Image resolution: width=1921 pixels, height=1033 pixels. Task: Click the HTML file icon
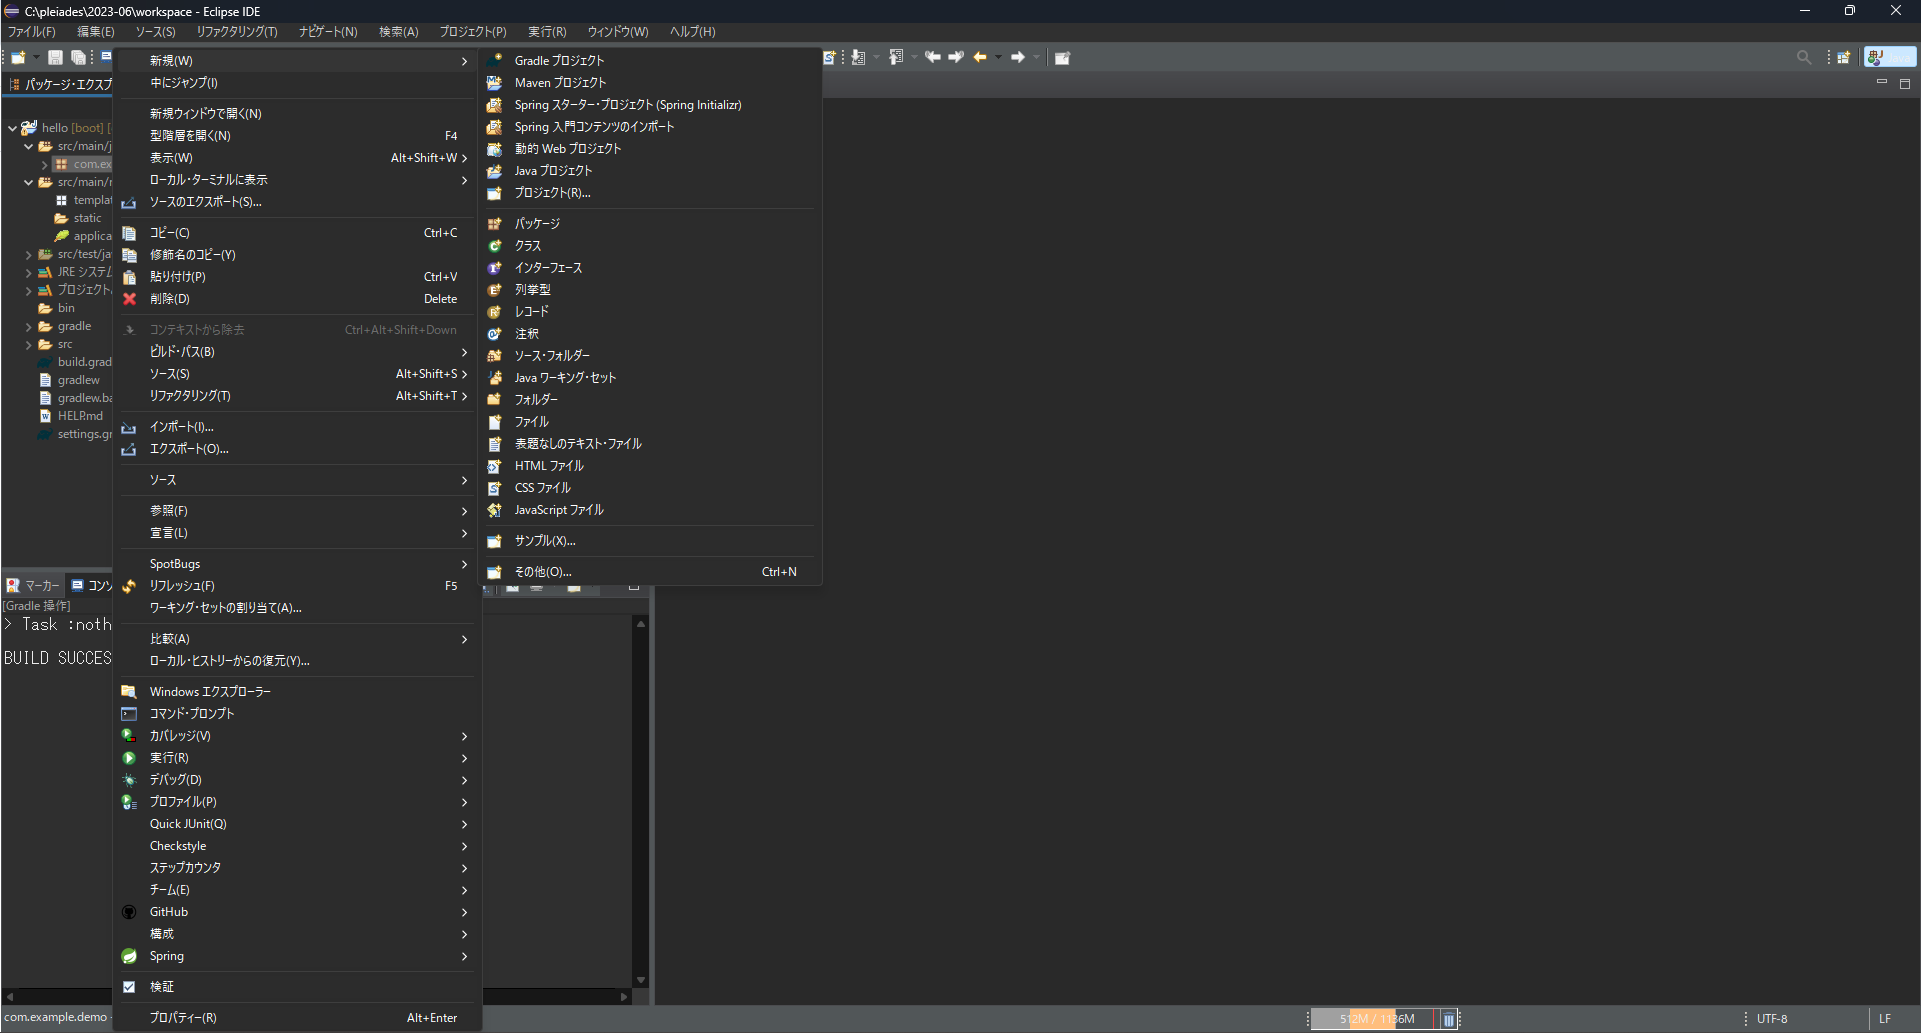(x=494, y=466)
